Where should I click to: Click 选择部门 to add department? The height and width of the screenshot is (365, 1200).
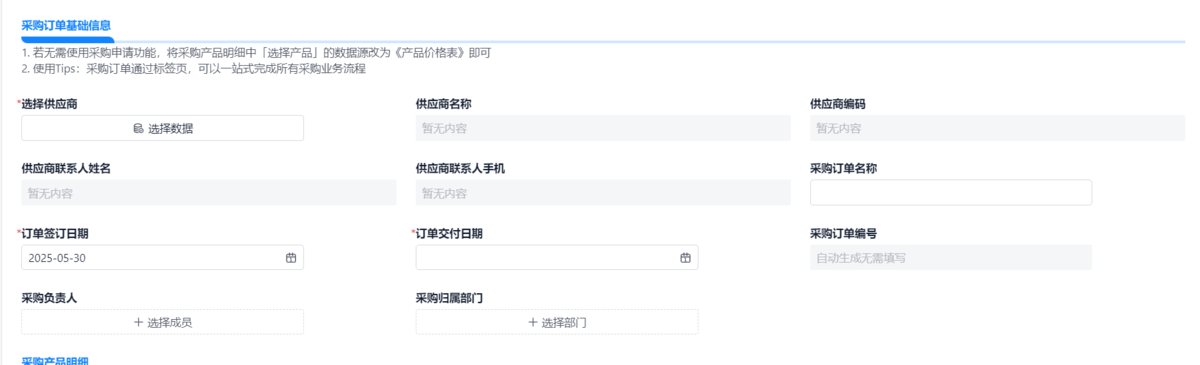click(x=557, y=322)
